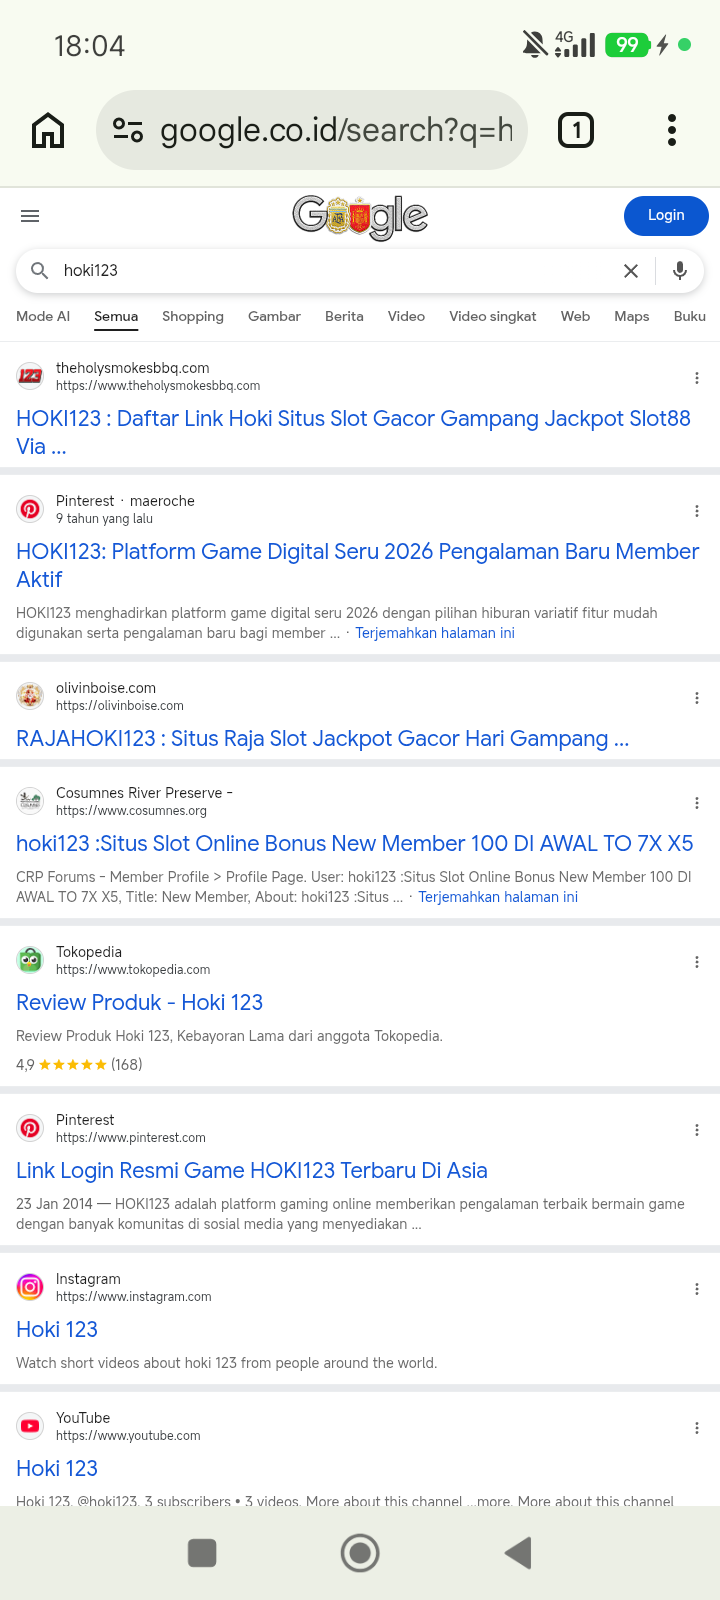This screenshot has height=1600, width=720.
Task: Tap the Instagram favicon
Action: [x=30, y=1287]
